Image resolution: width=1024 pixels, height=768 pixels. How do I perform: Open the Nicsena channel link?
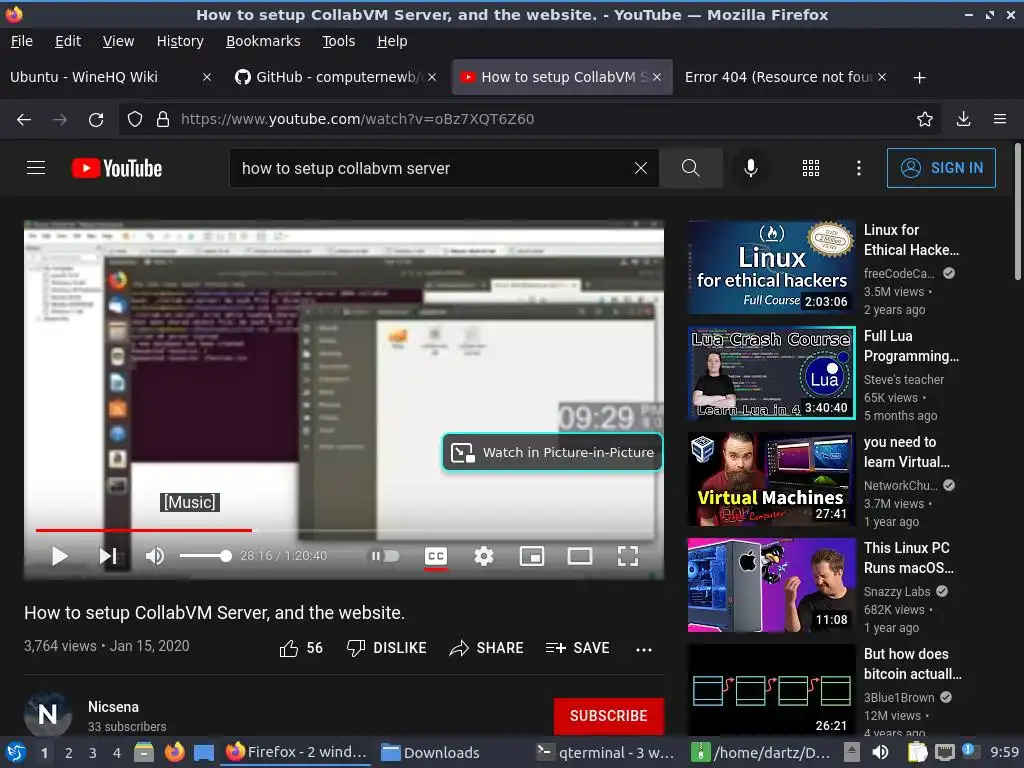(113, 707)
